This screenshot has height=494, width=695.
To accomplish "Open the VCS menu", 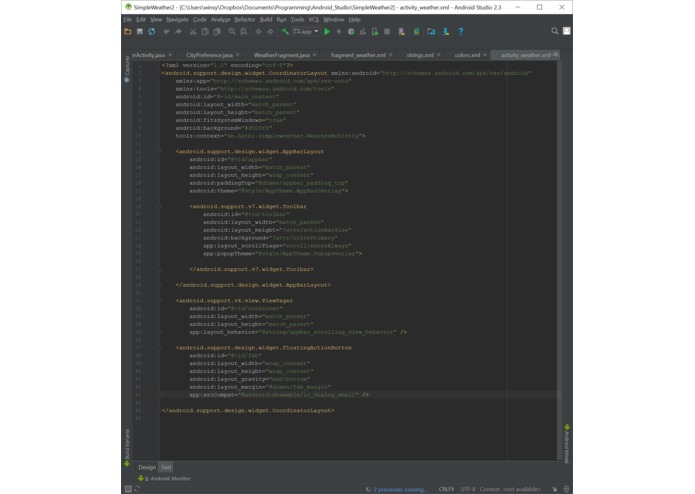I will coord(314,19).
